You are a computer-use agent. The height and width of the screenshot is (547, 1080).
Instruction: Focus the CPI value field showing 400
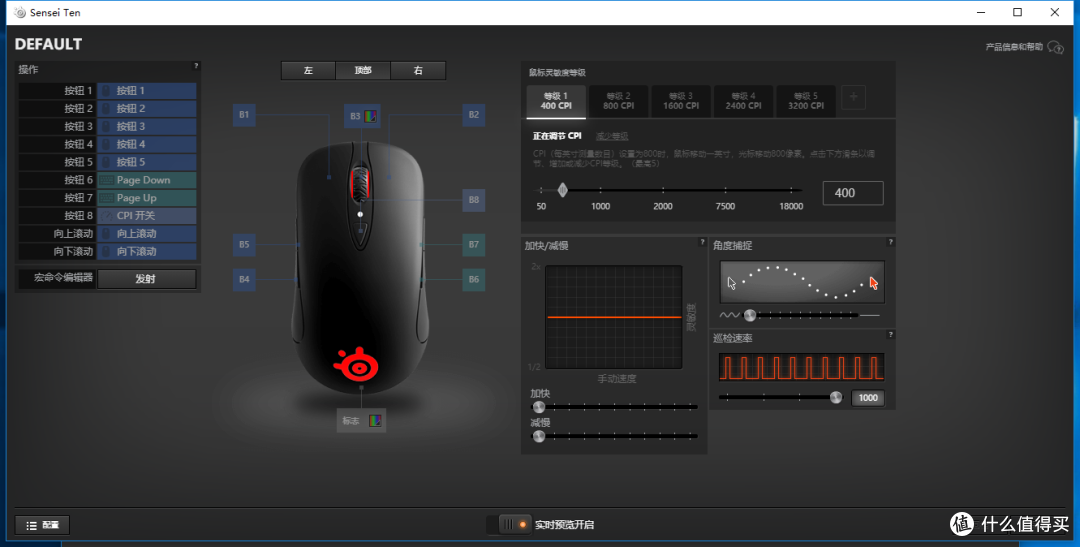point(853,193)
